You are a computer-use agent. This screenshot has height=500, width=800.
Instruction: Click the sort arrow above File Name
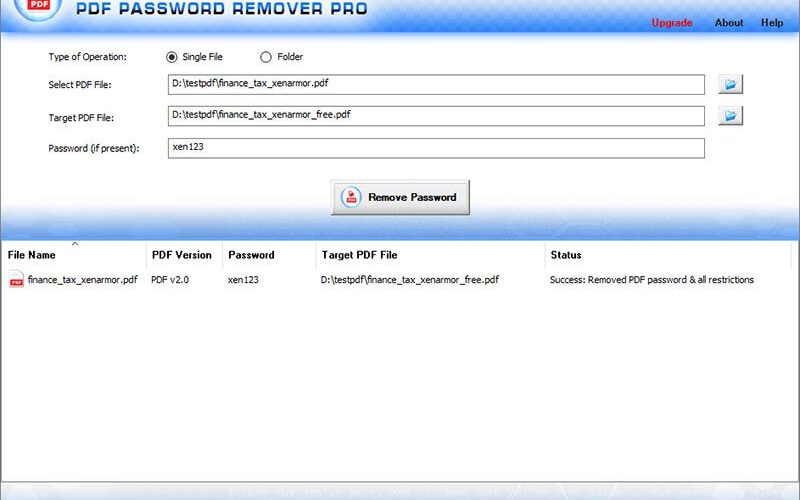(75, 244)
